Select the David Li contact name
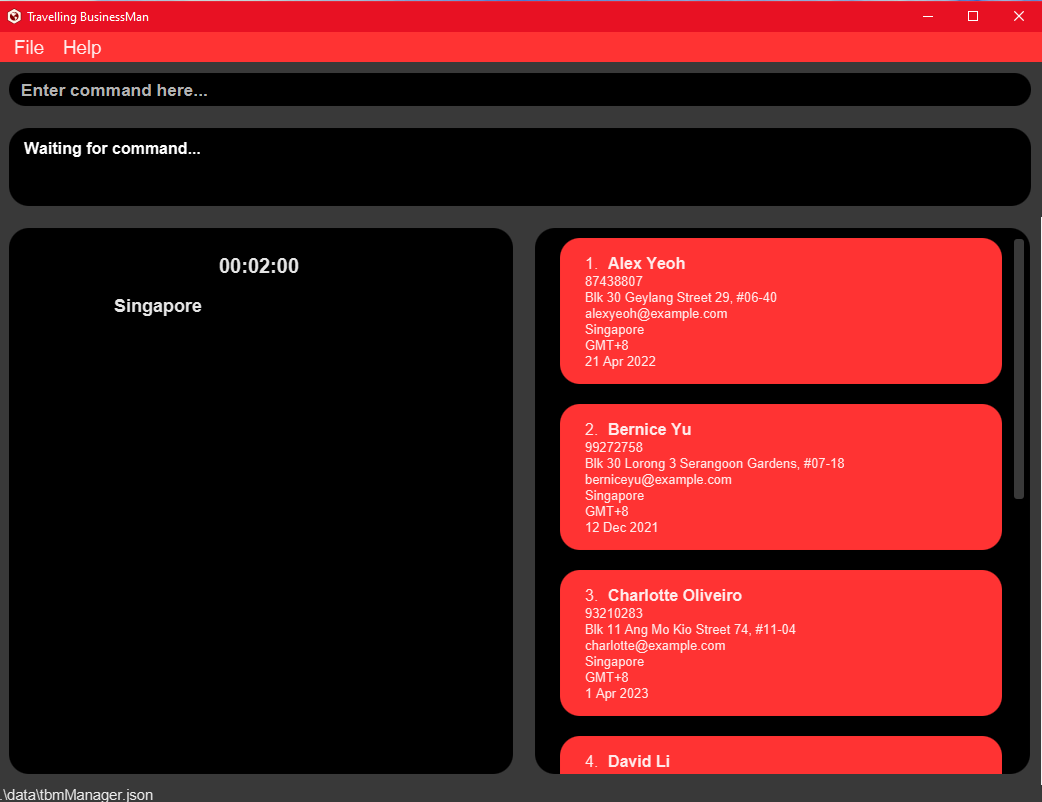 pos(639,761)
